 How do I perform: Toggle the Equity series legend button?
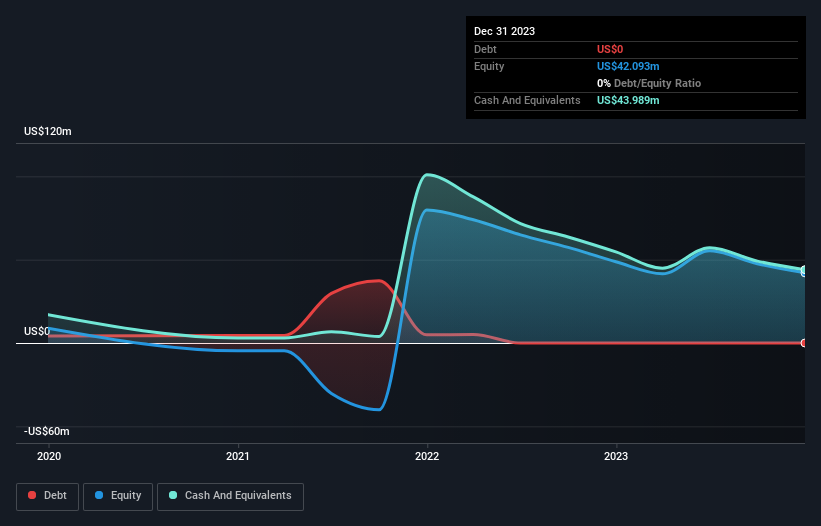click(x=118, y=496)
